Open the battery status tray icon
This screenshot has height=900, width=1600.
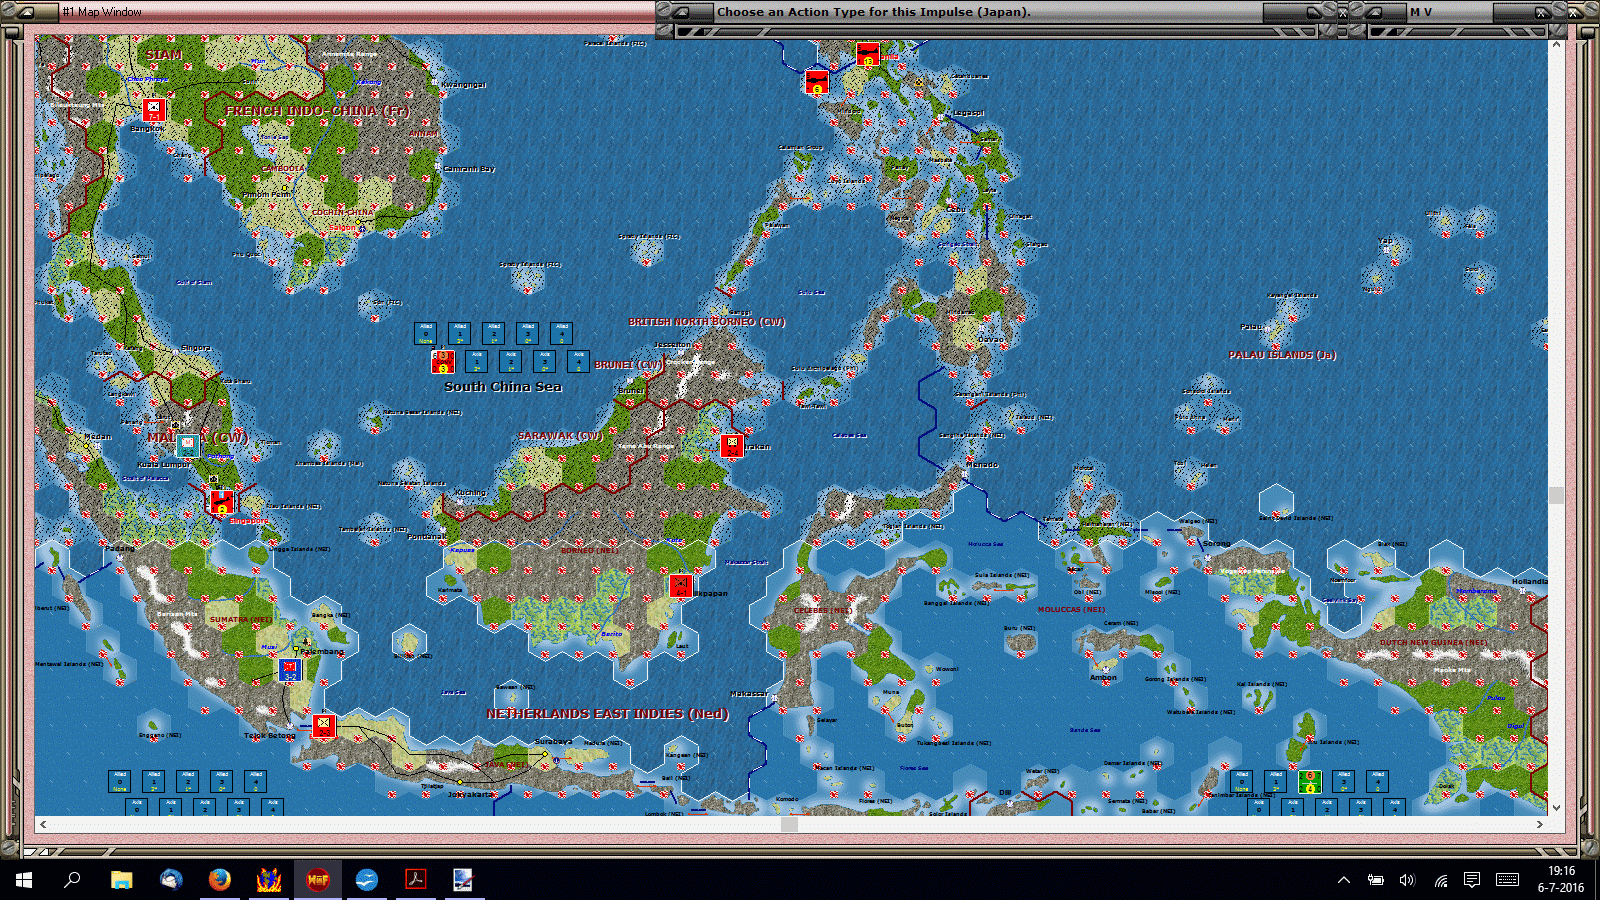[x=1376, y=880]
